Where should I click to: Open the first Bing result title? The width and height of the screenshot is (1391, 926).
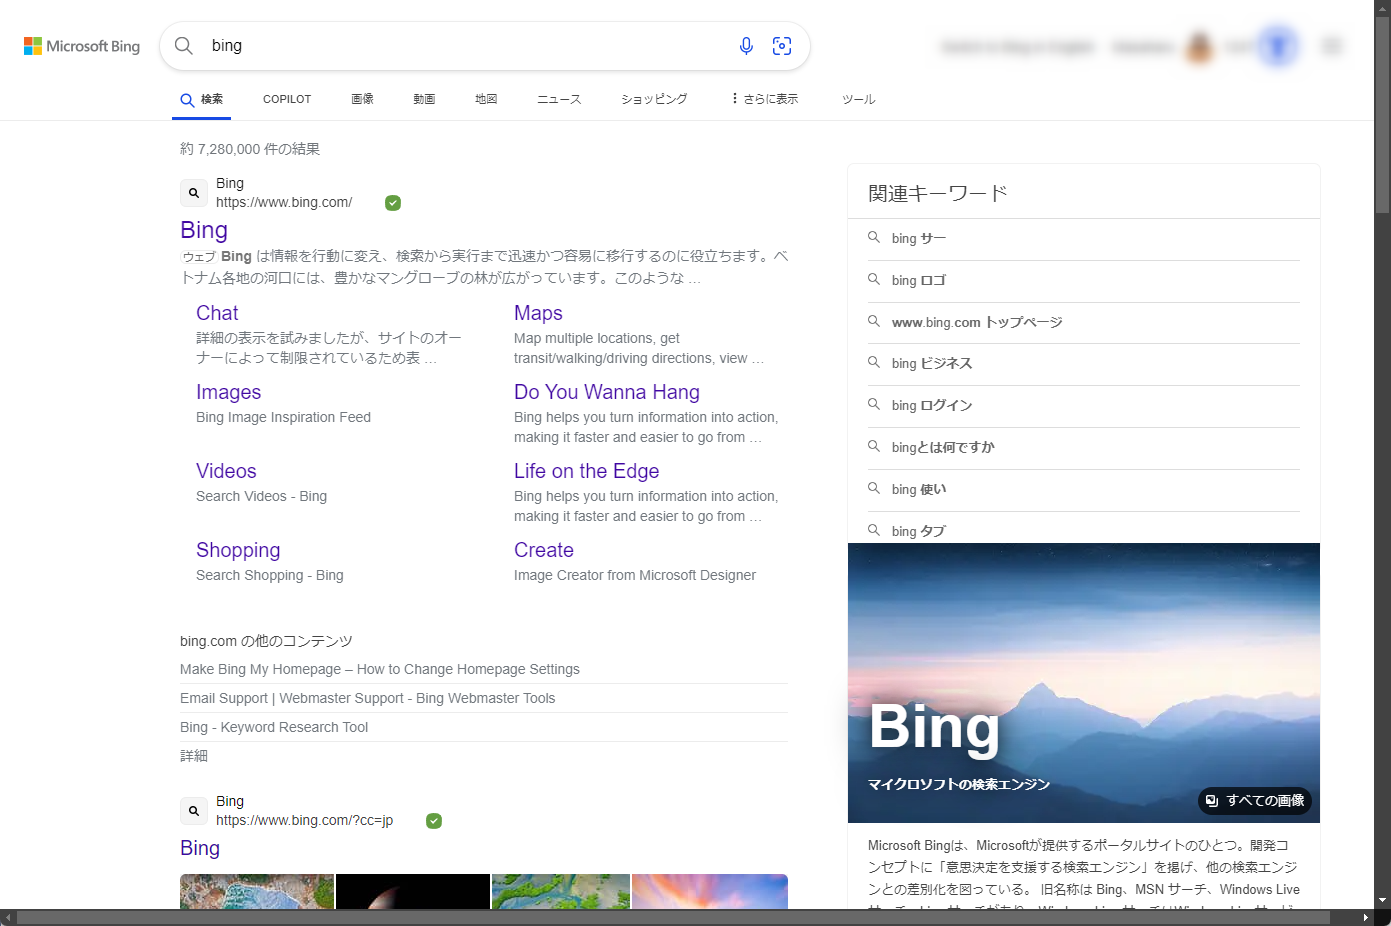[x=204, y=230]
